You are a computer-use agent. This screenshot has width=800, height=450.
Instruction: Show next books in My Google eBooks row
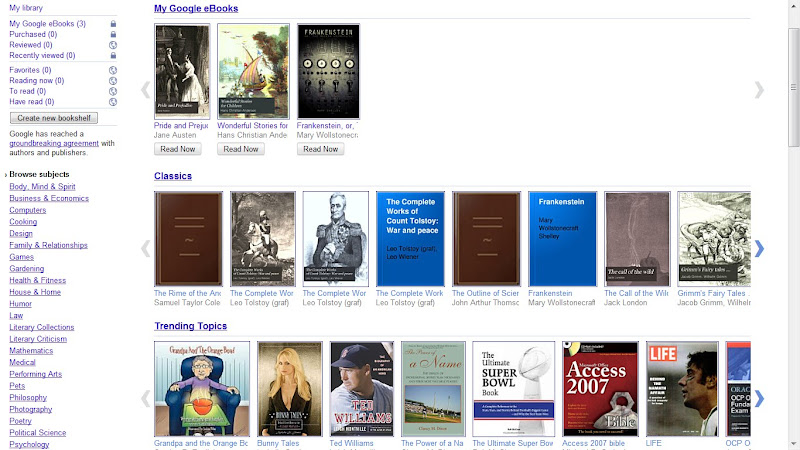pos(759,90)
